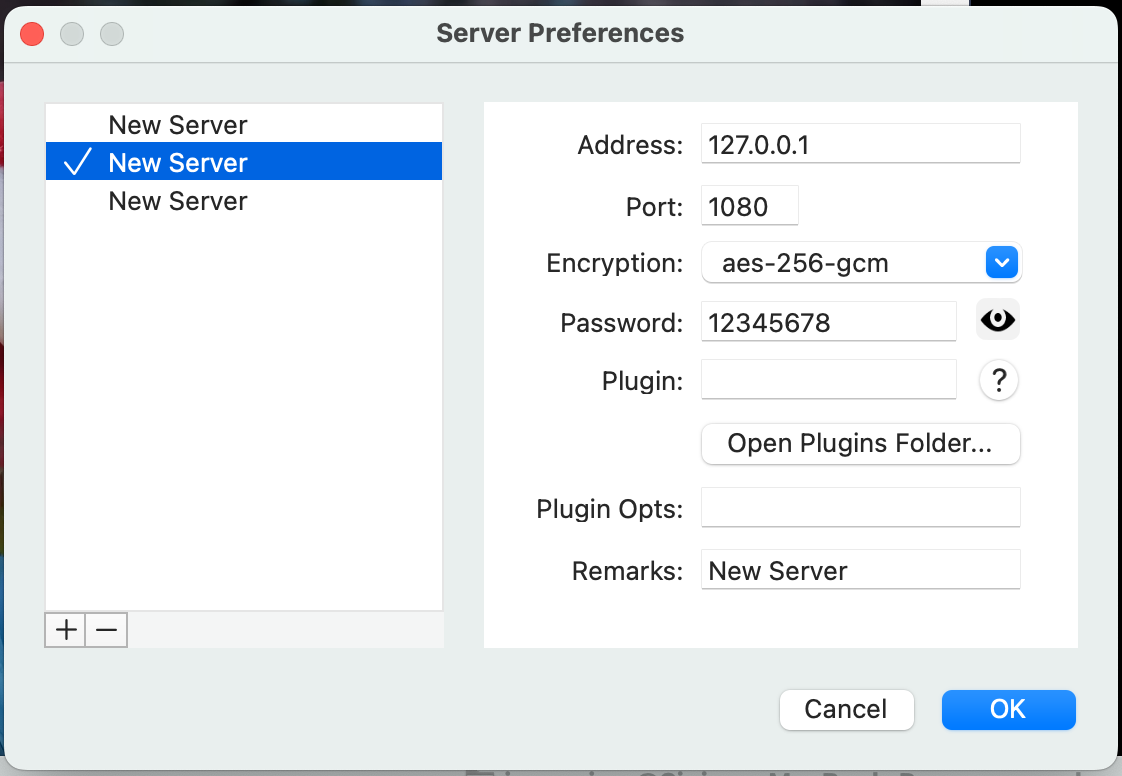Click the plus icon to add server
Screen dimensions: 1122x776
click(66, 630)
